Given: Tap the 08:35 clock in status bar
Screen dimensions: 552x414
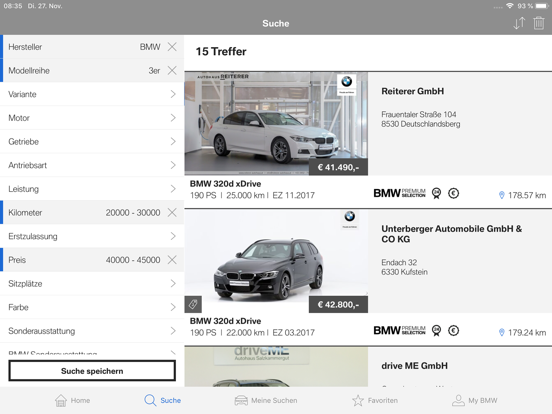Looking at the screenshot, I should (13, 6).
